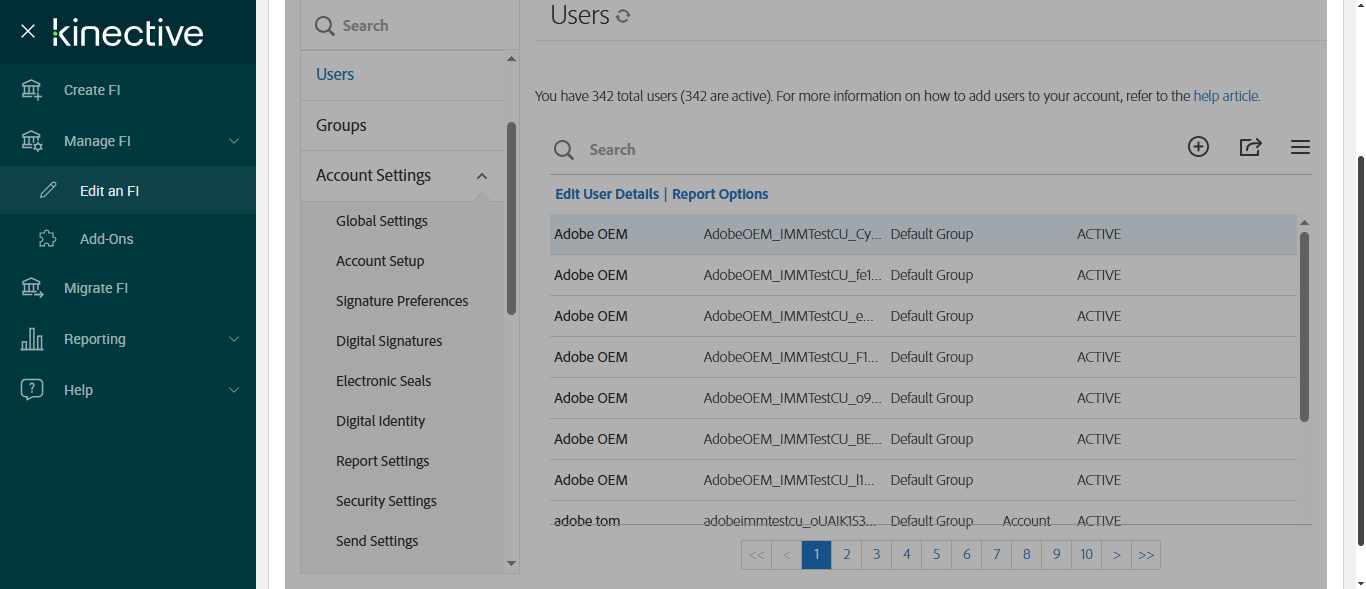Click the Edit User Details link
The height and width of the screenshot is (589, 1366).
607,194
